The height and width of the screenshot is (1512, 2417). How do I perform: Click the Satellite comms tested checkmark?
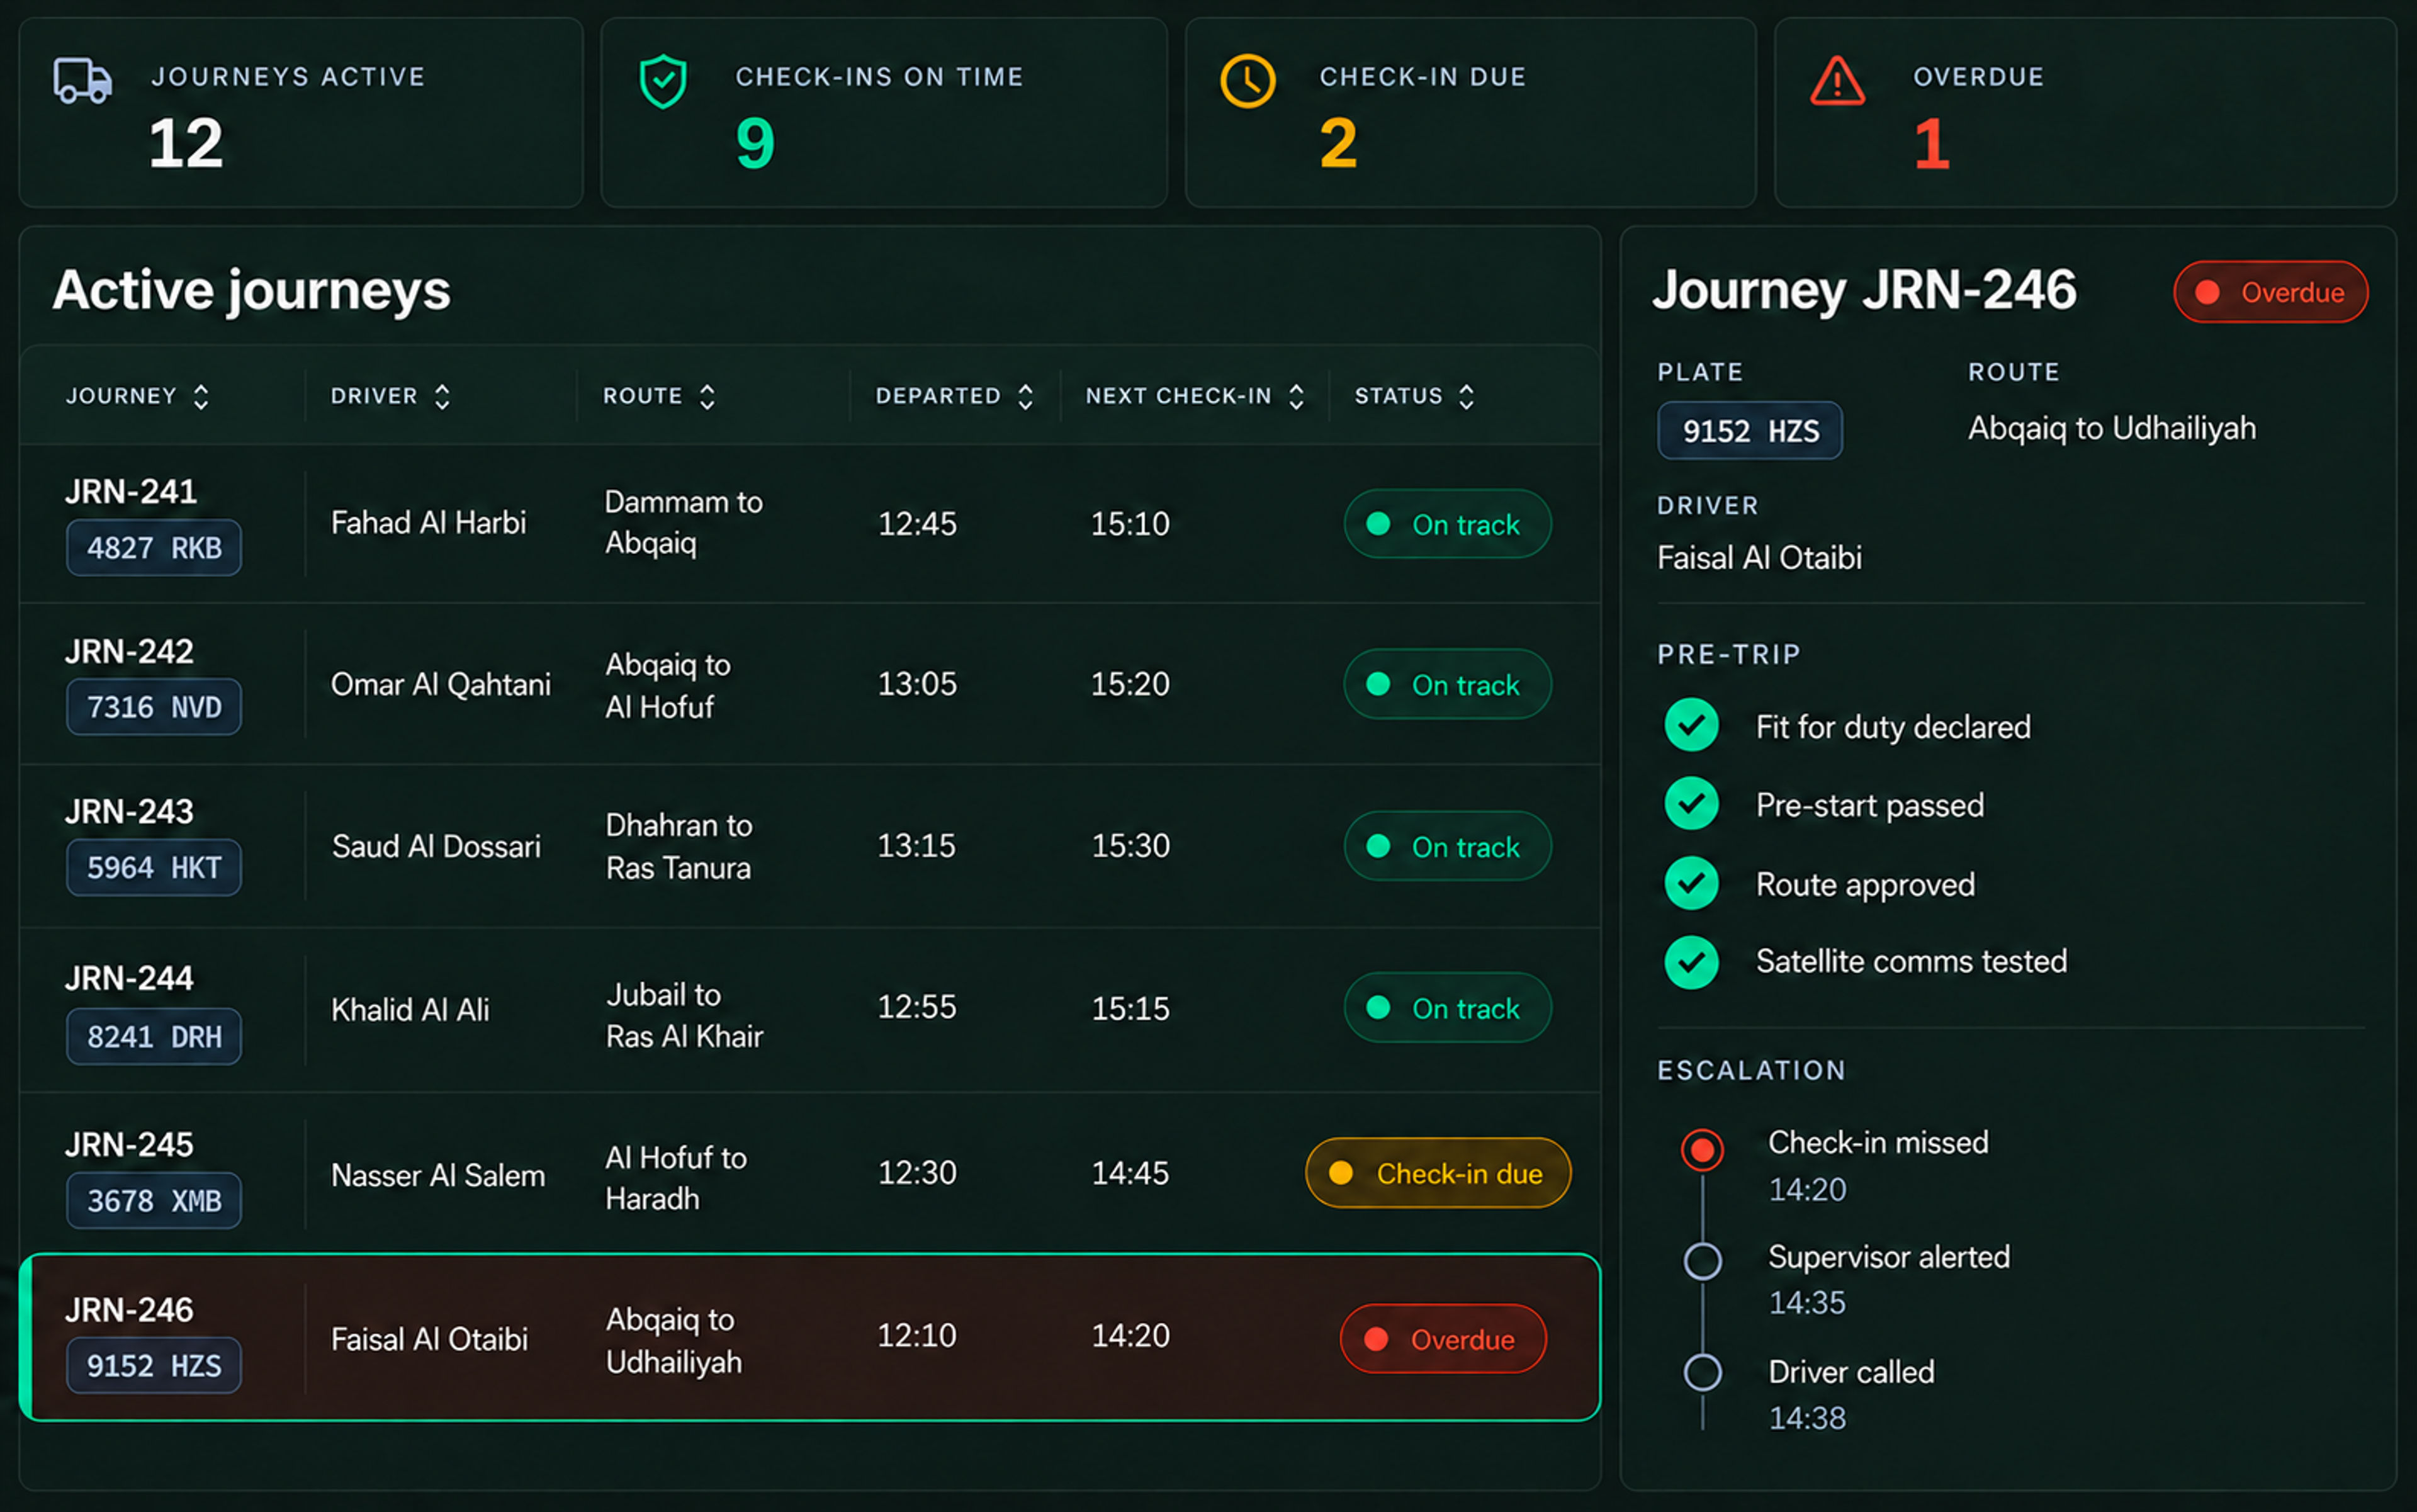(x=1691, y=962)
